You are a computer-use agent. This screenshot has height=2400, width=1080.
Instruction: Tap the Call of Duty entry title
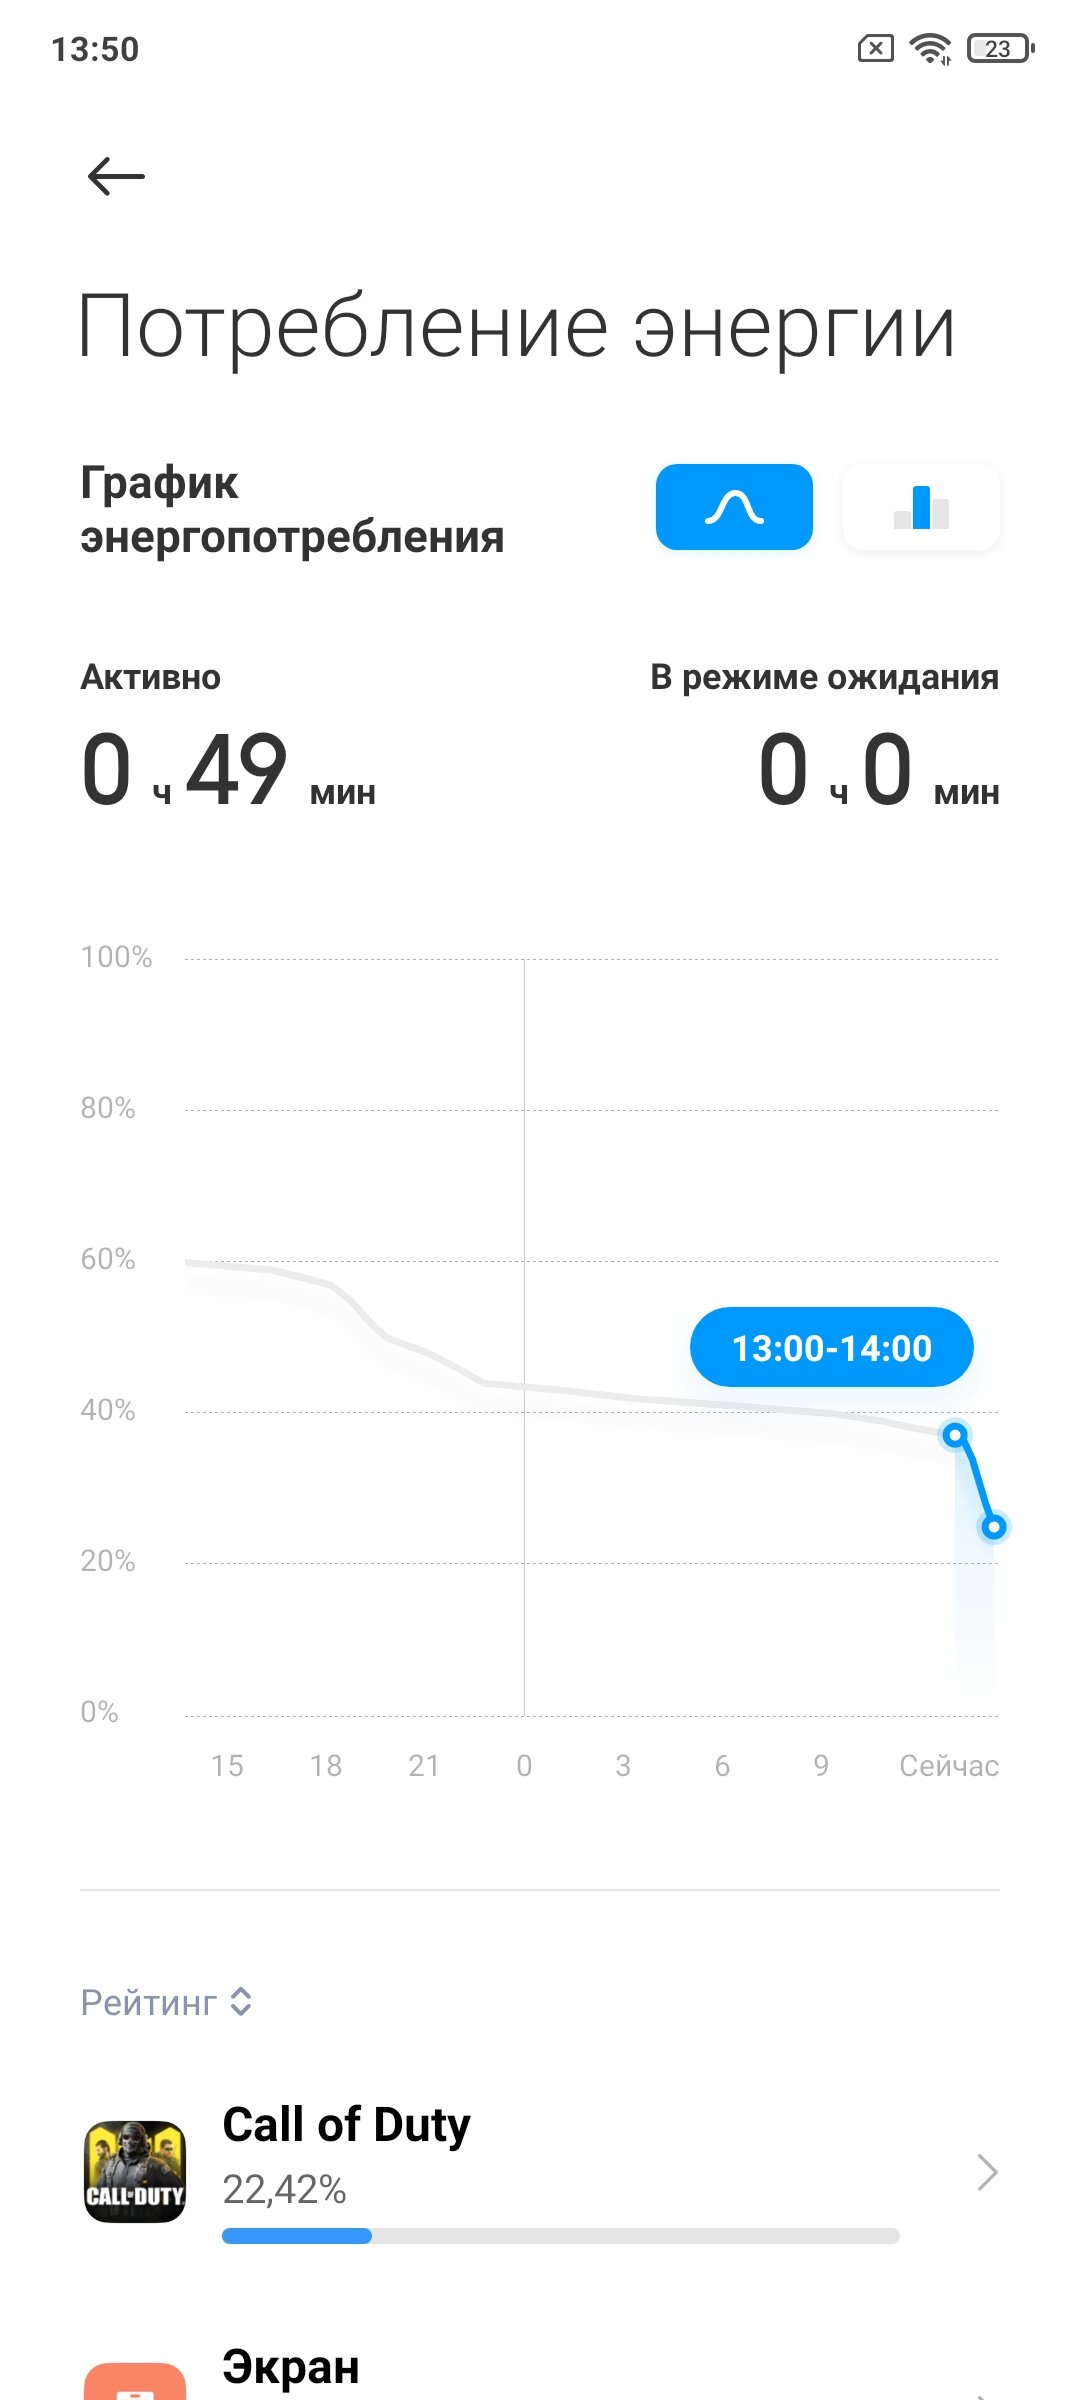[x=346, y=2125]
